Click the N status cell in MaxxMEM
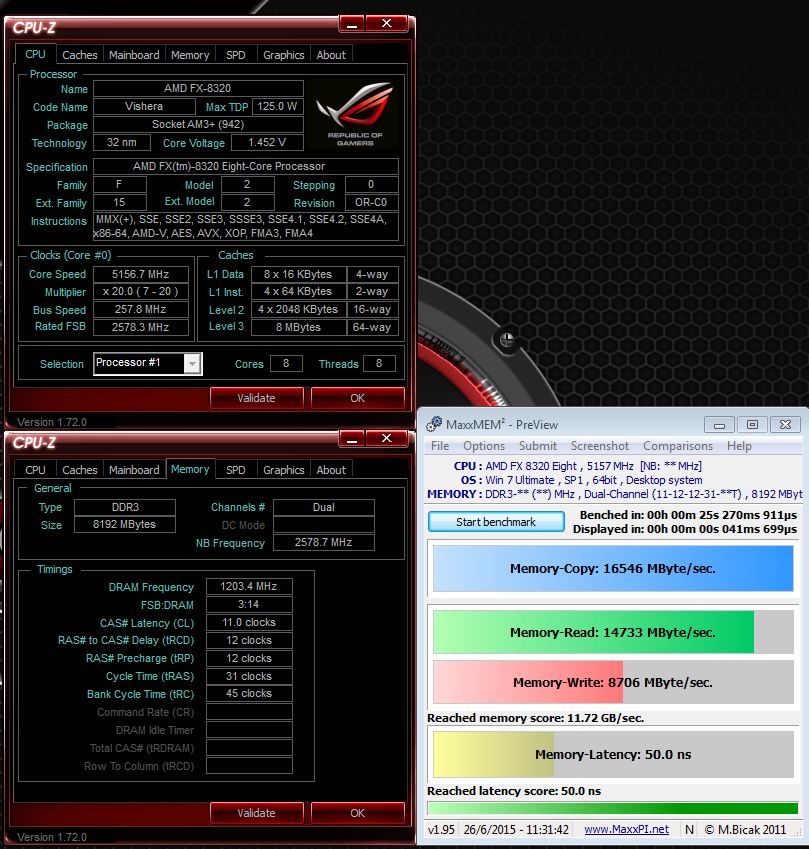Screen dimensions: 809x849 [689, 830]
